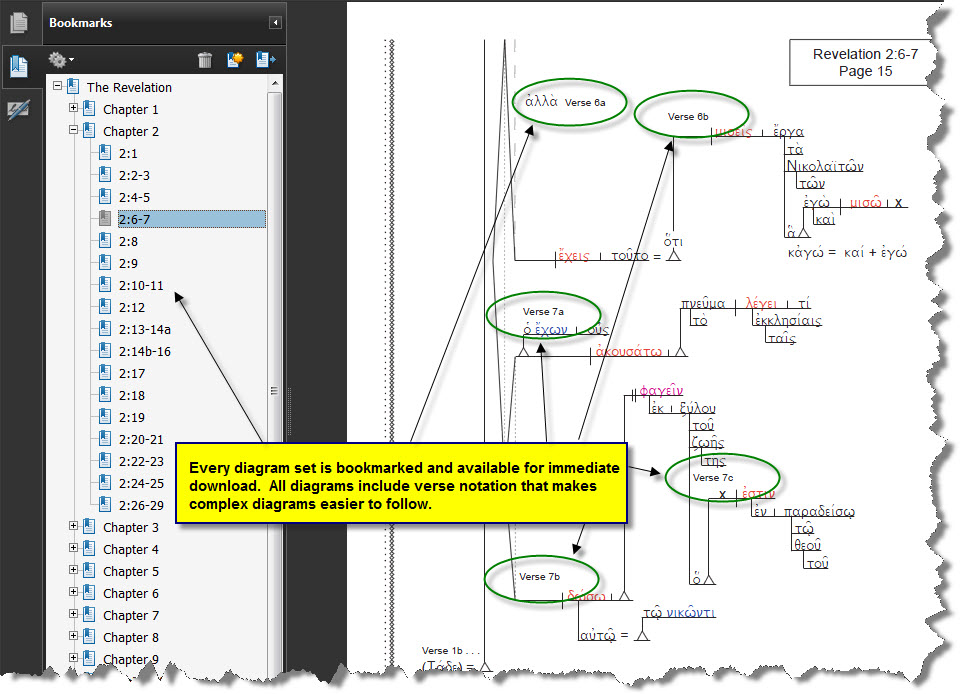This screenshot has width=960, height=694.
Task: Select the 2:8 bookmark
Action: [x=128, y=241]
